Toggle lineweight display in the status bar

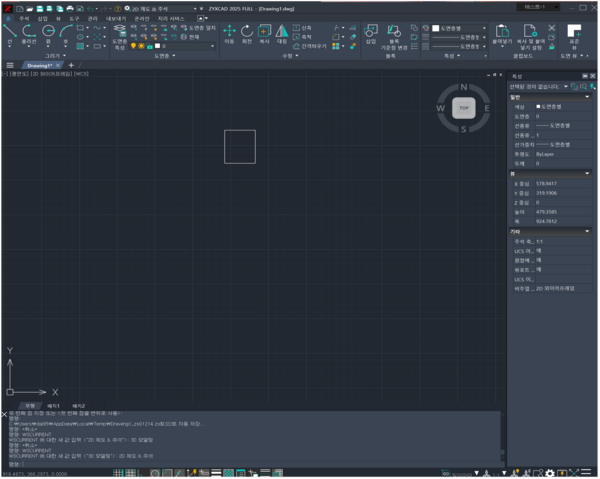(x=216, y=474)
